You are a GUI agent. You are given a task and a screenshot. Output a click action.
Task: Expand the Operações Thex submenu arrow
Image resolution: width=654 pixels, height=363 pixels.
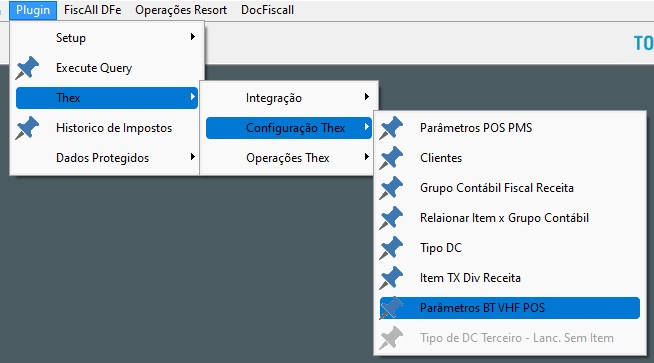pos(366,157)
